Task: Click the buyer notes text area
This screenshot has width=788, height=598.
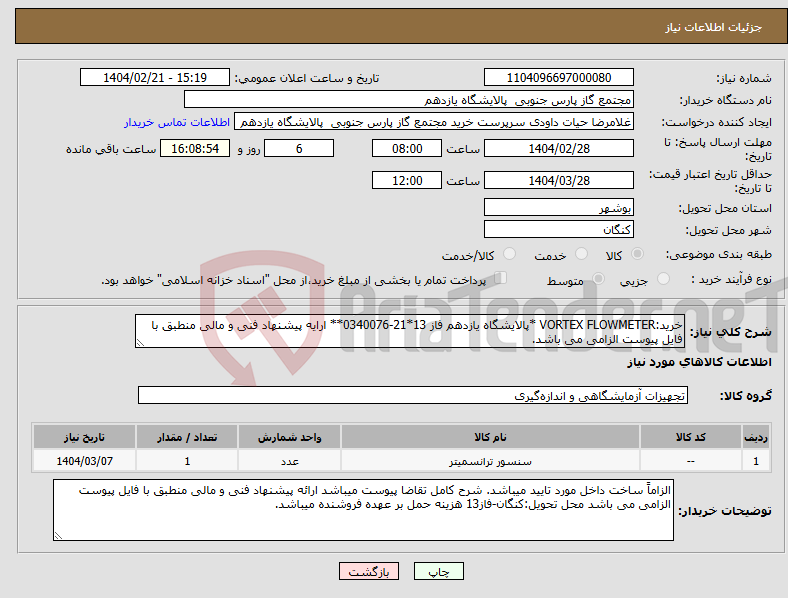Action: click(x=363, y=510)
